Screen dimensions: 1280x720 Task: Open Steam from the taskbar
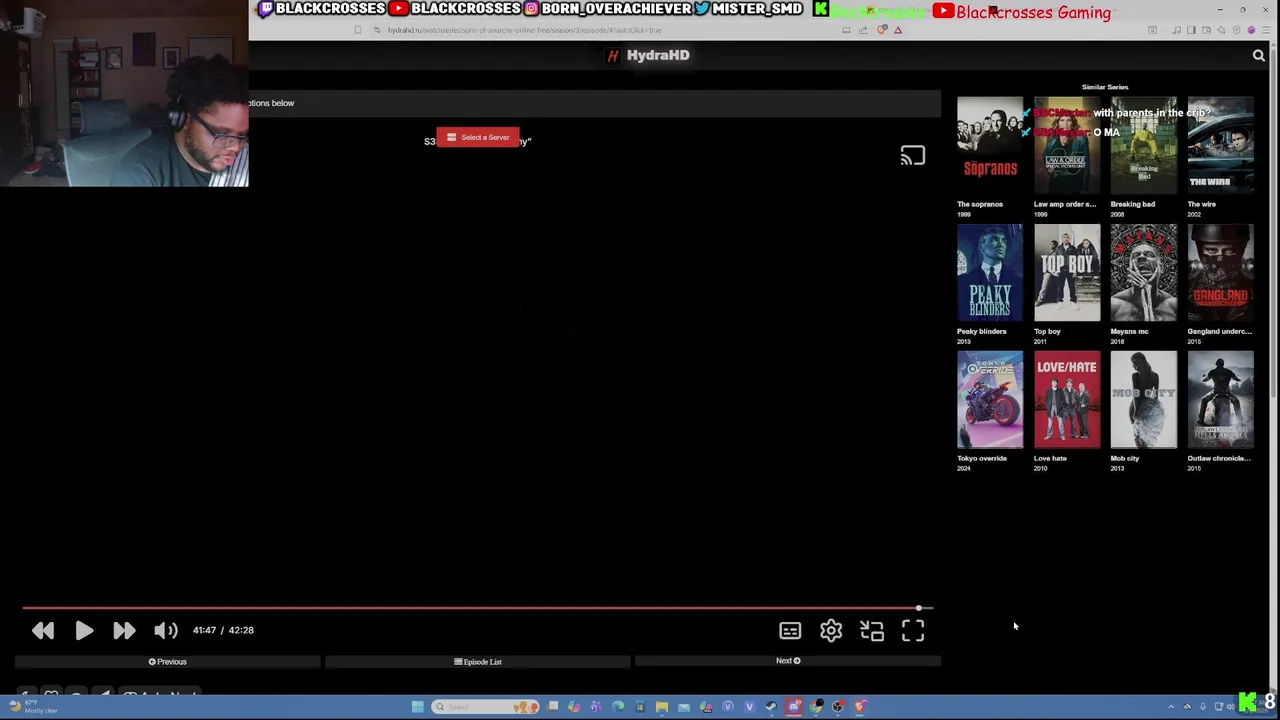pos(771,707)
